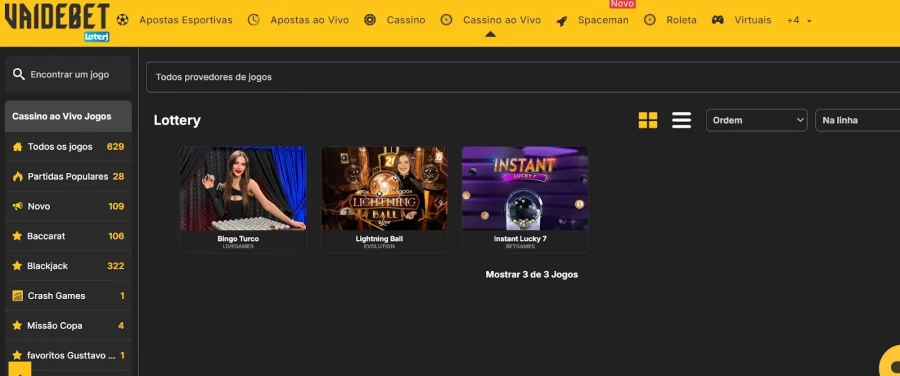
Task: Open the Na linha filter dropdown
Action: [858, 120]
